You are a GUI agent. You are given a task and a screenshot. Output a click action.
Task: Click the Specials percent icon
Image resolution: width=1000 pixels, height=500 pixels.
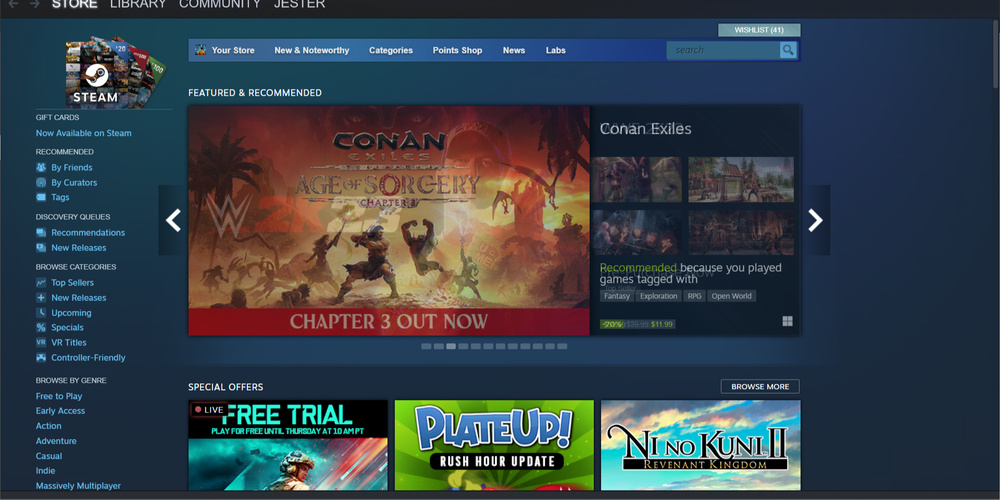tap(41, 328)
